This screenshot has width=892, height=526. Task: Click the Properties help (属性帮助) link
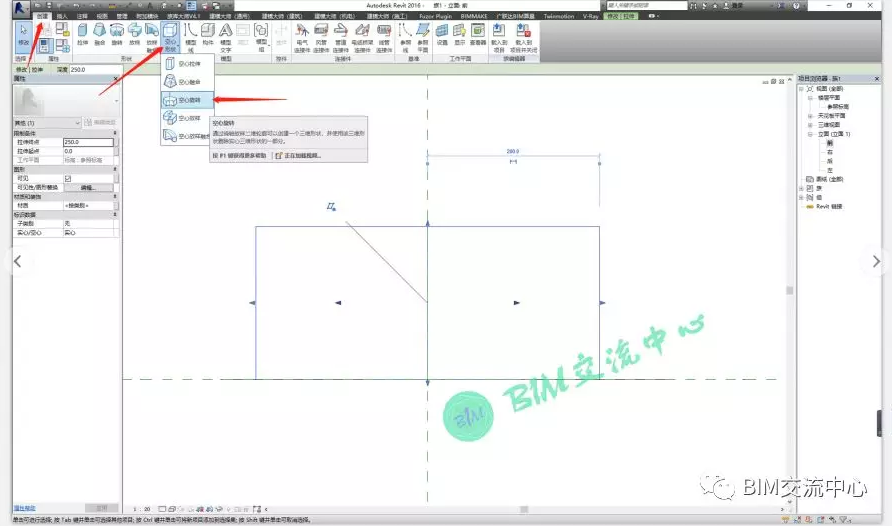(x=24, y=508)
